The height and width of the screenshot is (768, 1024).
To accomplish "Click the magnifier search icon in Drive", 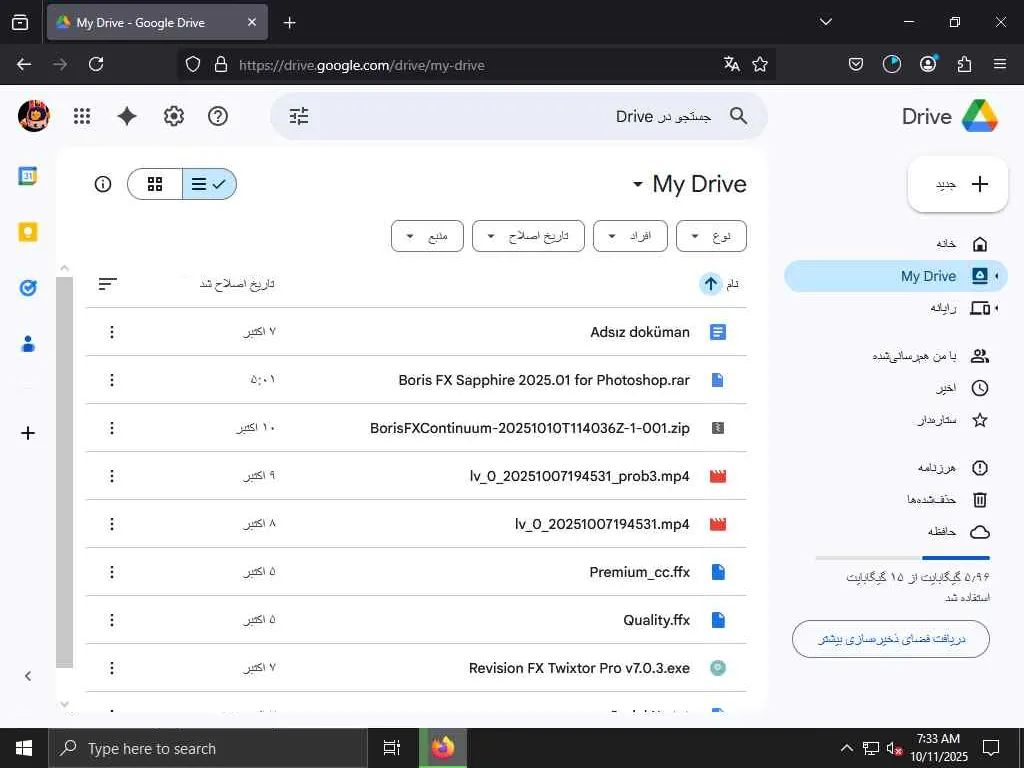I will point(739,116).
